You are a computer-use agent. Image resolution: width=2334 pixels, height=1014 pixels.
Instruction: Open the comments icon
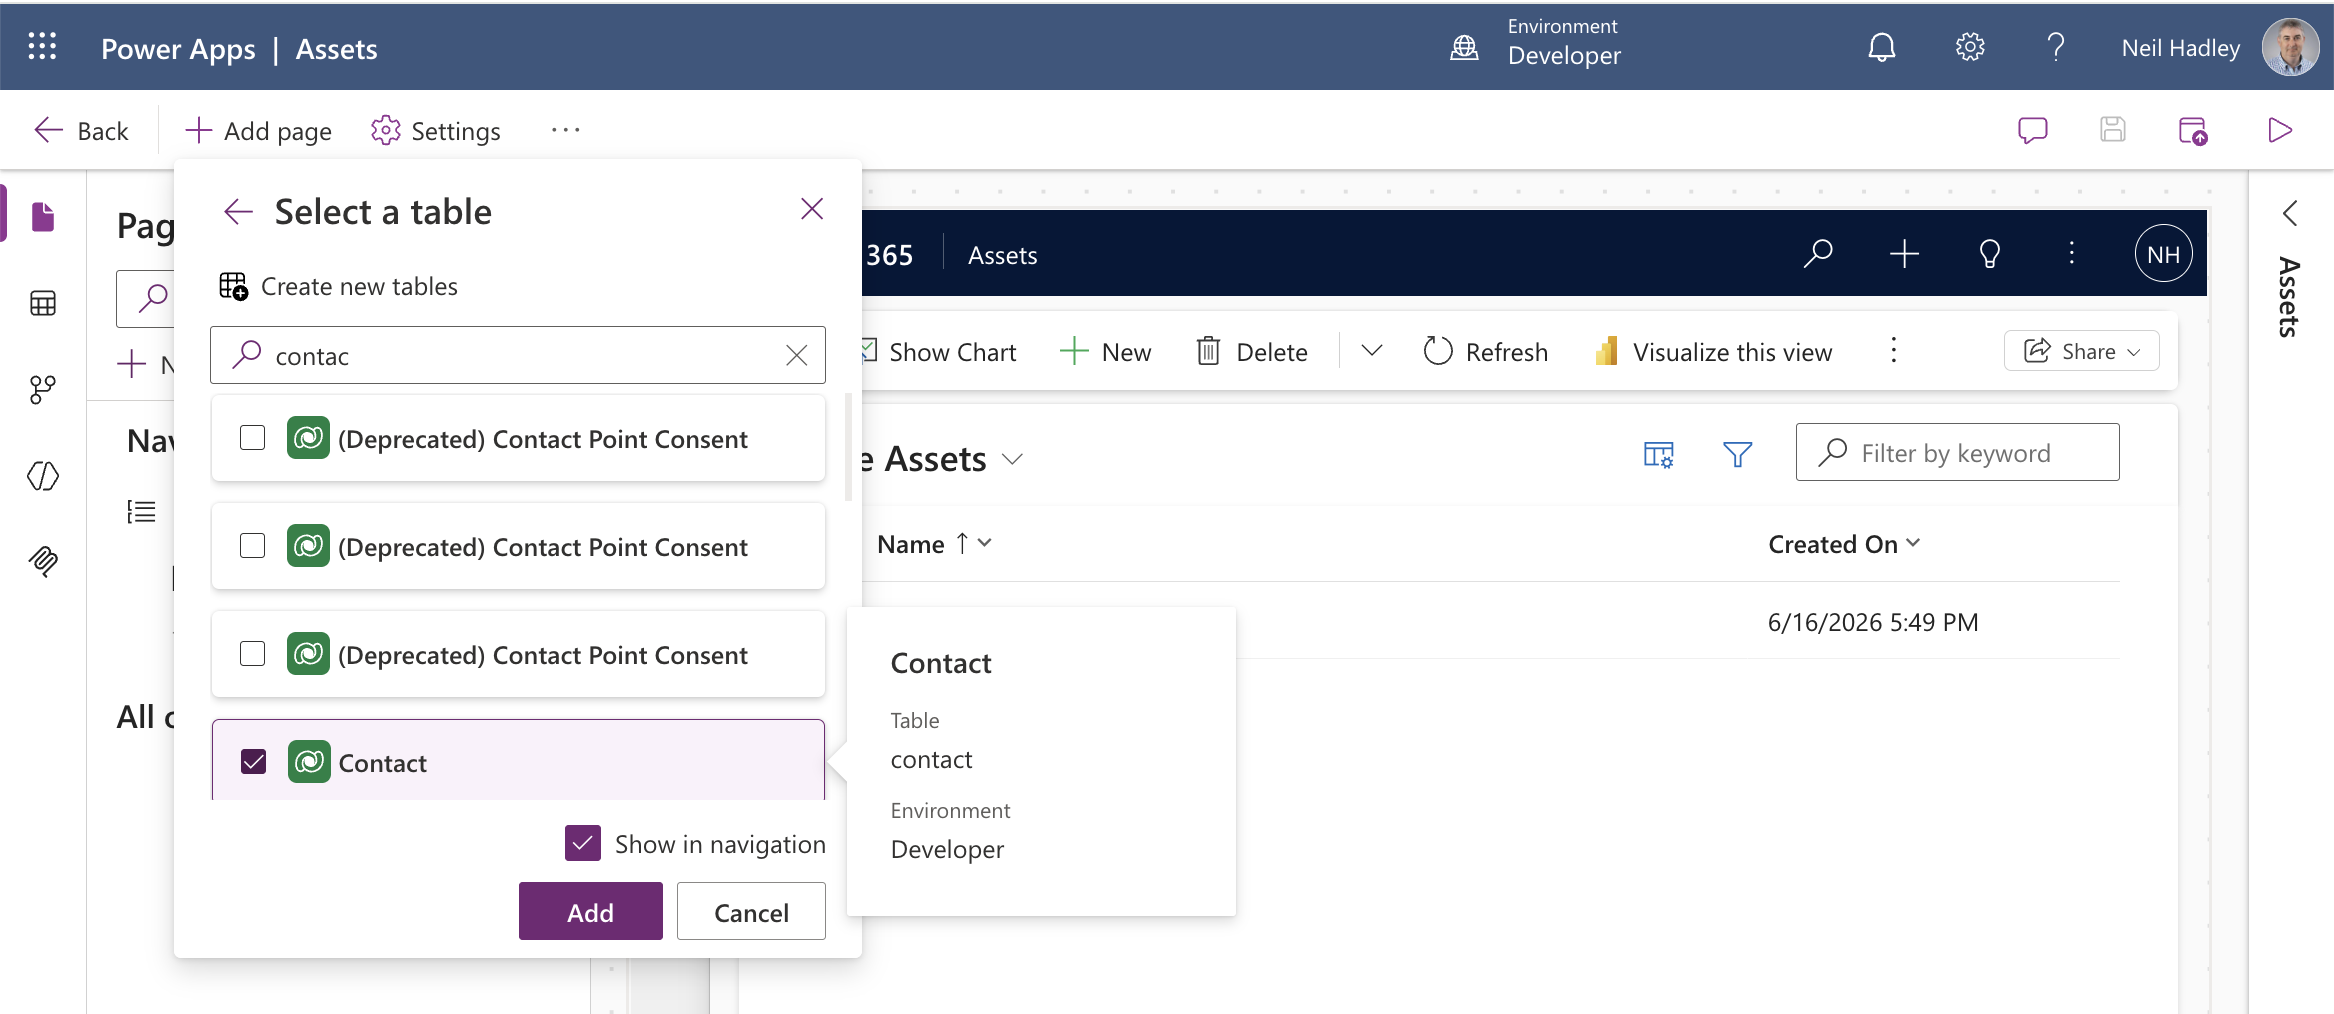2032,130
